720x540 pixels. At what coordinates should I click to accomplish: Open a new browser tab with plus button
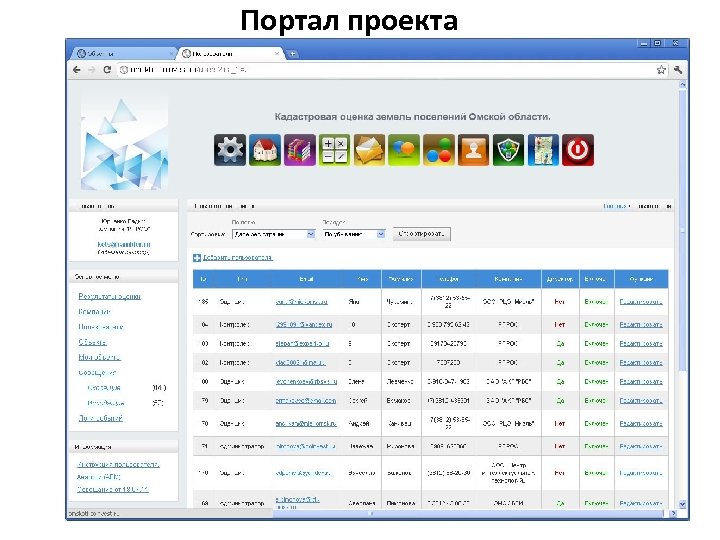(x=292, y=54)
